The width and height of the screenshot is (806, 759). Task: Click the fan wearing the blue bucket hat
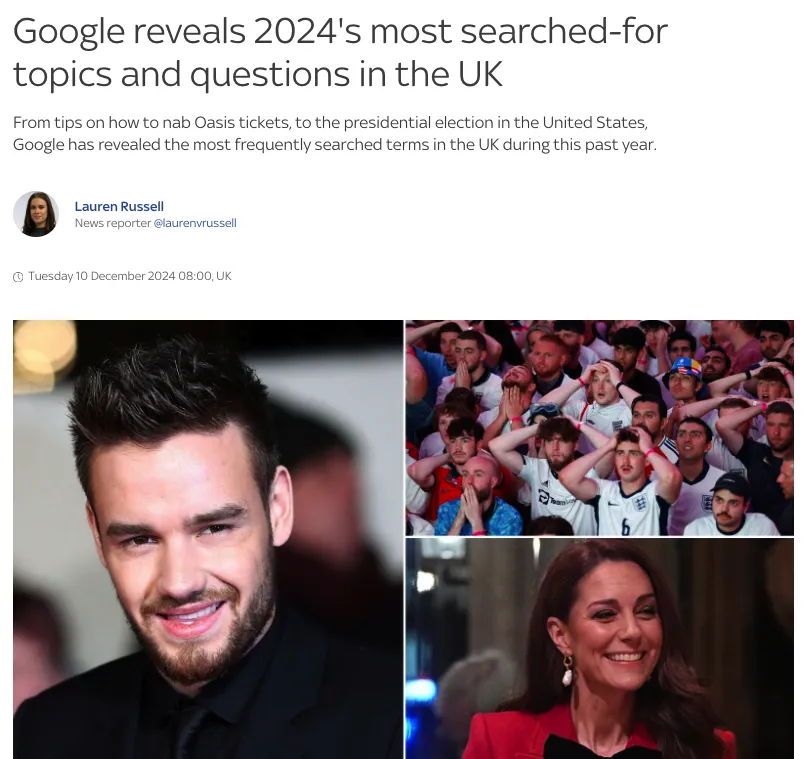click(684, 381)
